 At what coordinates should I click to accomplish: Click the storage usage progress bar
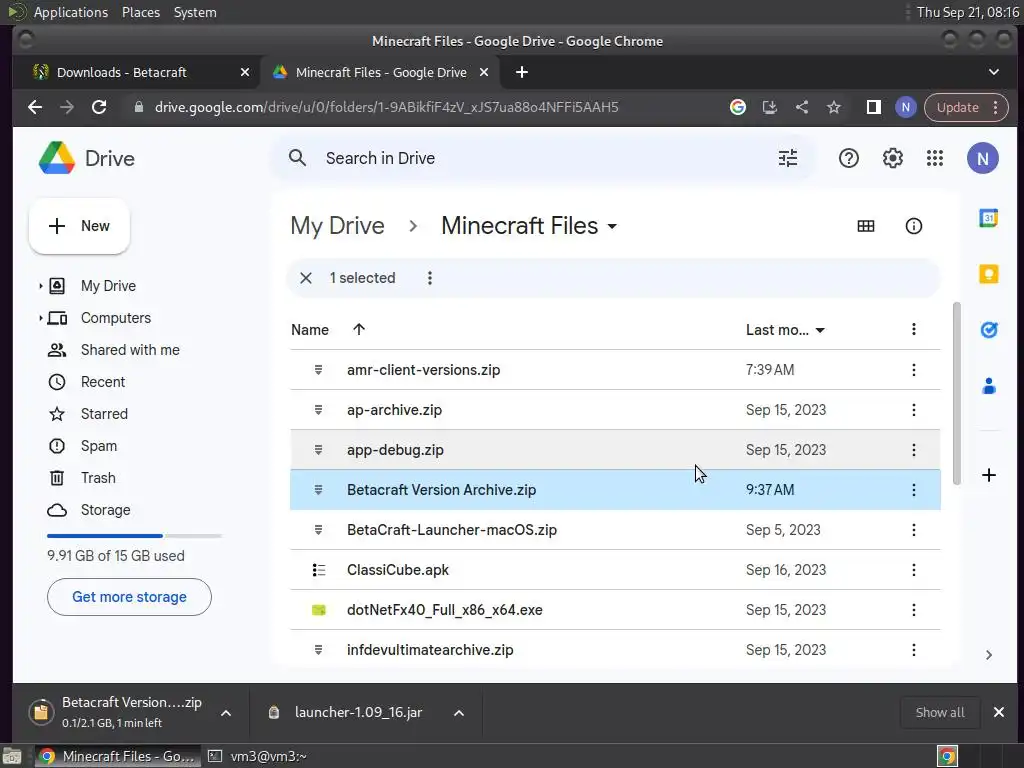tap(134, 536)
